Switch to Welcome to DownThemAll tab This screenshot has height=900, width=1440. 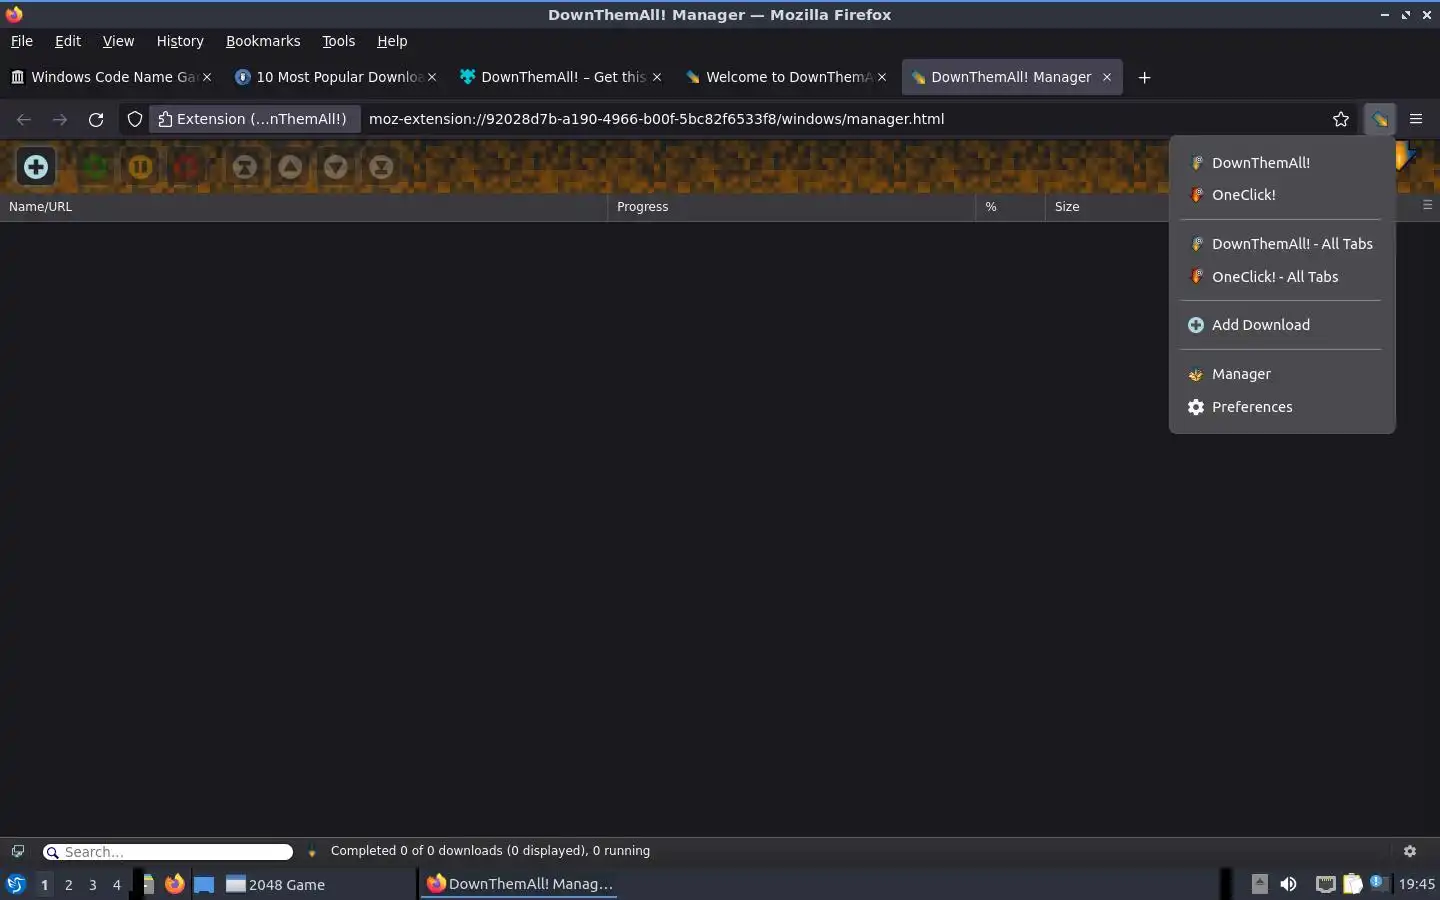pyautogui.click(x=785, y=77)
